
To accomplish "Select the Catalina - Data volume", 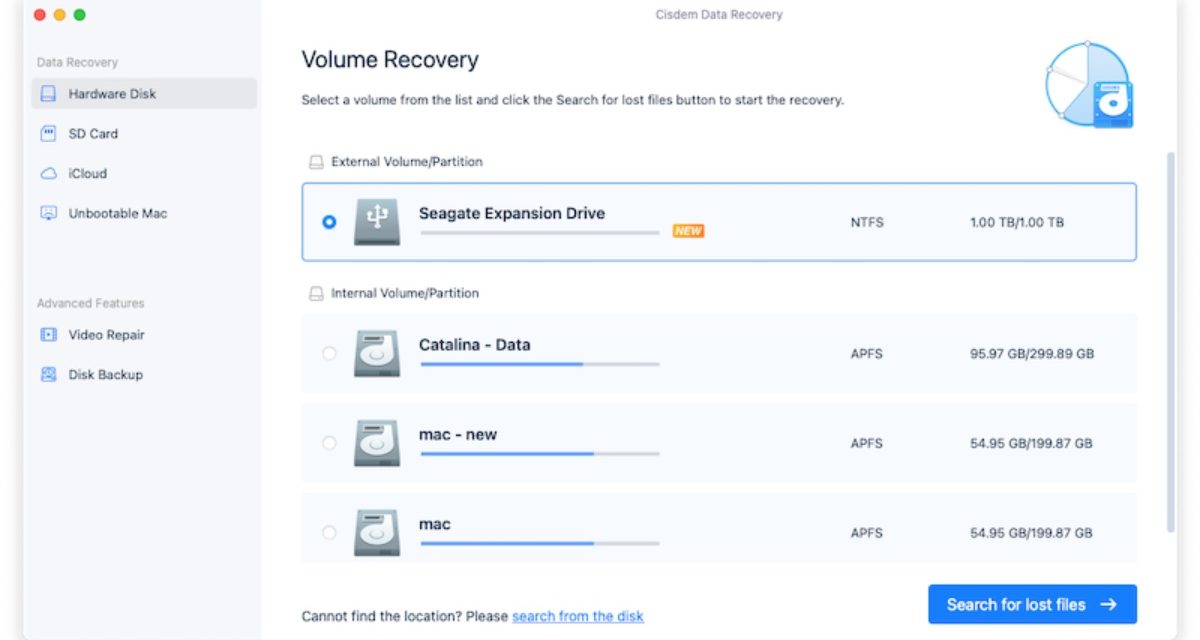I will click(x=330, y=353).
